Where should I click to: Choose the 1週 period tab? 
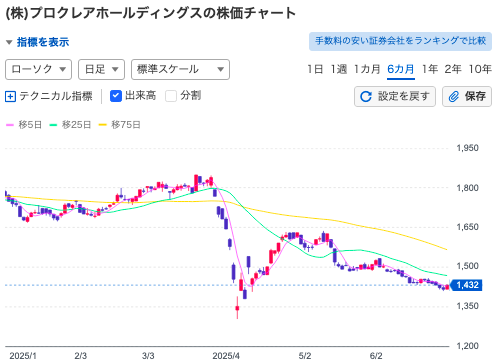tap(339, 69)
